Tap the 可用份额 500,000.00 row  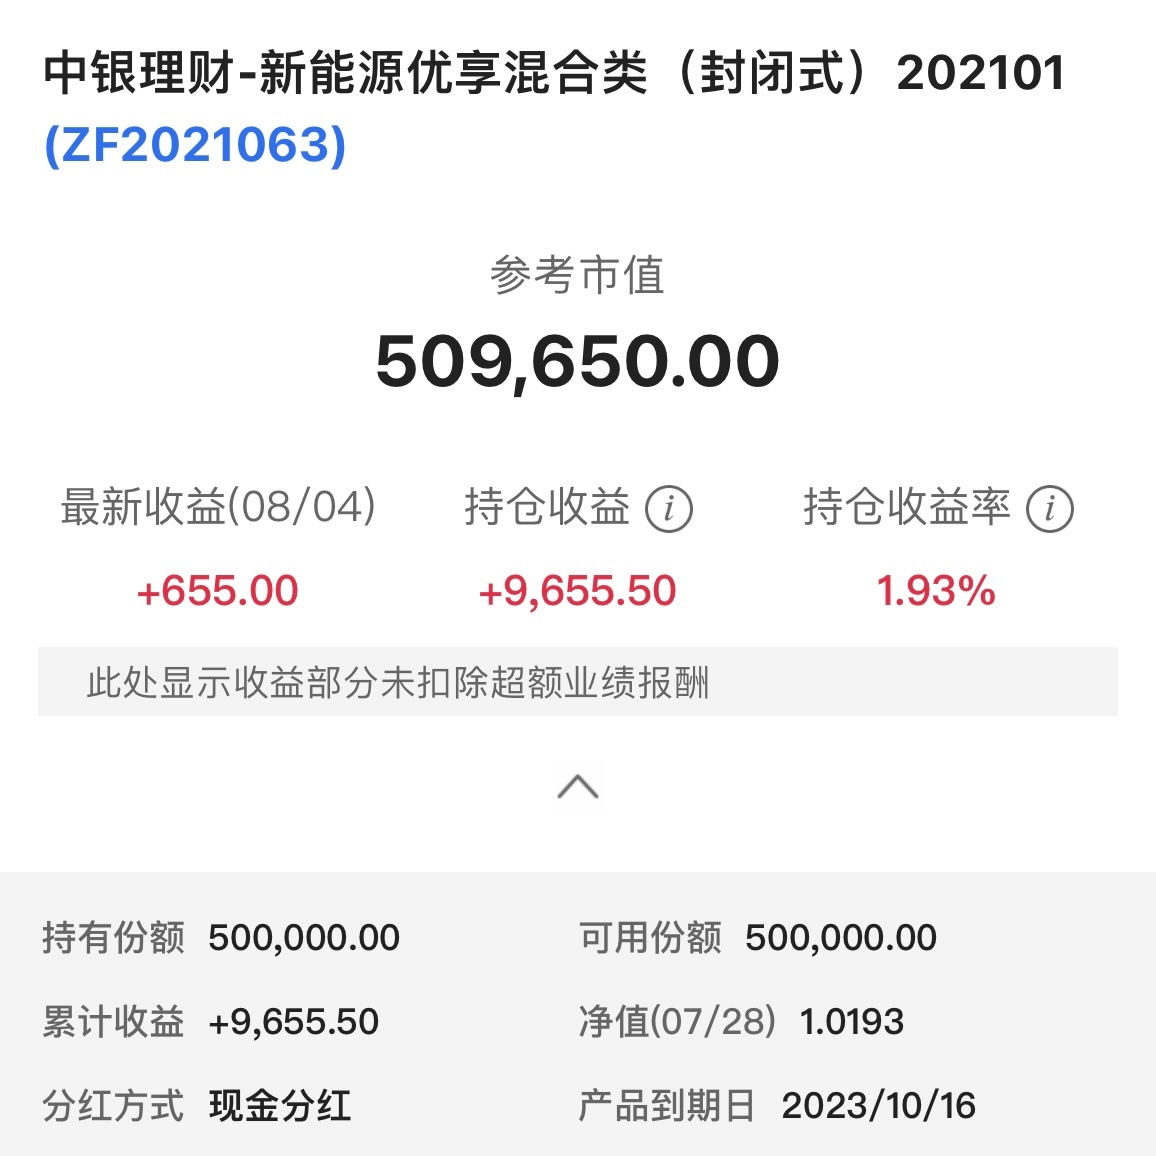[758, 938]
